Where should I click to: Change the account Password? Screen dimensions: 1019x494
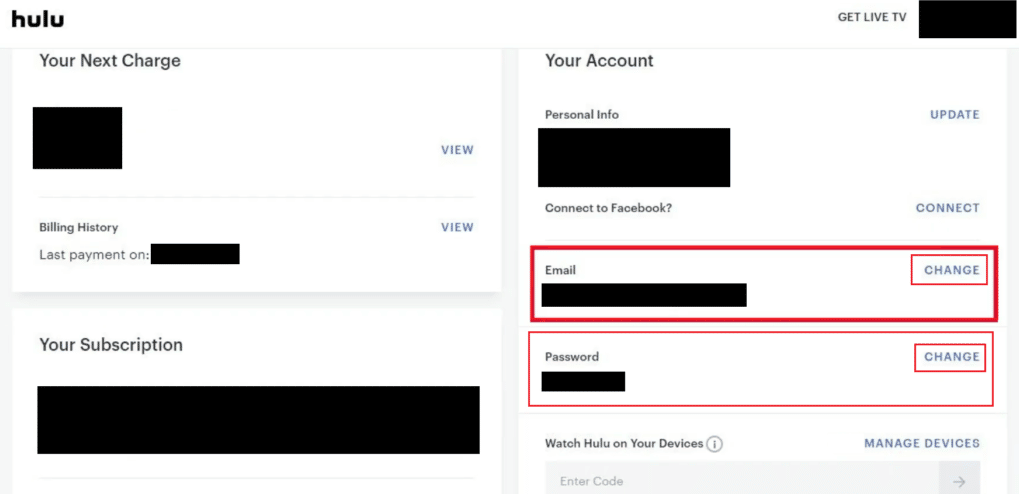point(949,357)
